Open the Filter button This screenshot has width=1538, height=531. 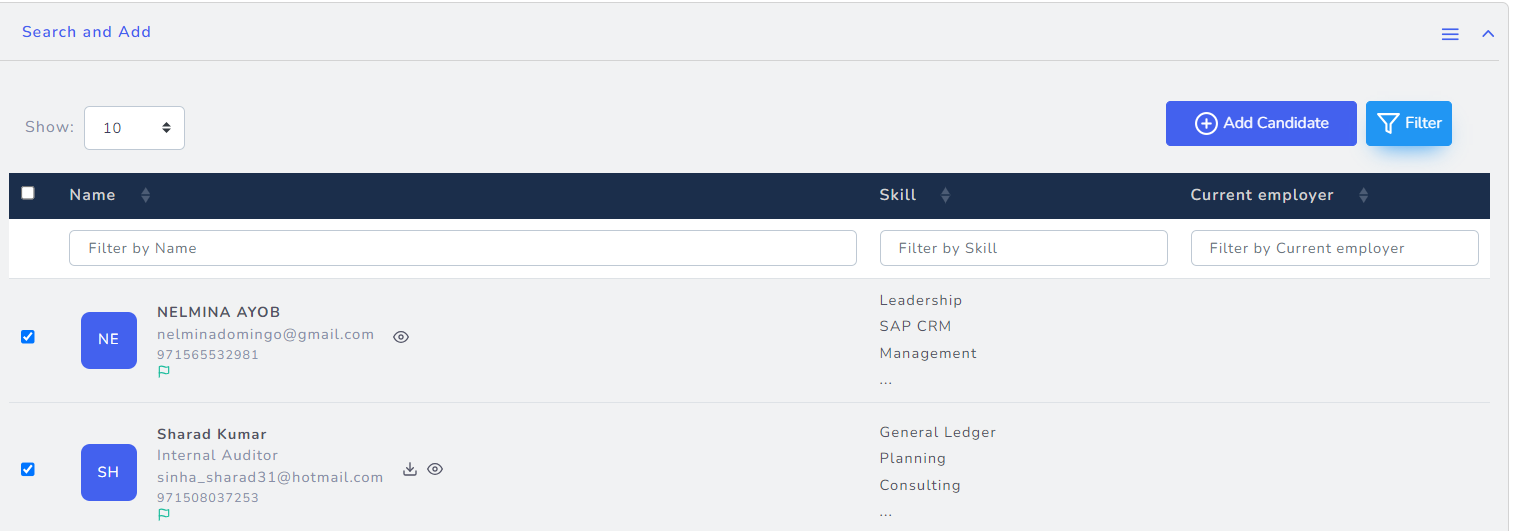tap(1408, 123)
